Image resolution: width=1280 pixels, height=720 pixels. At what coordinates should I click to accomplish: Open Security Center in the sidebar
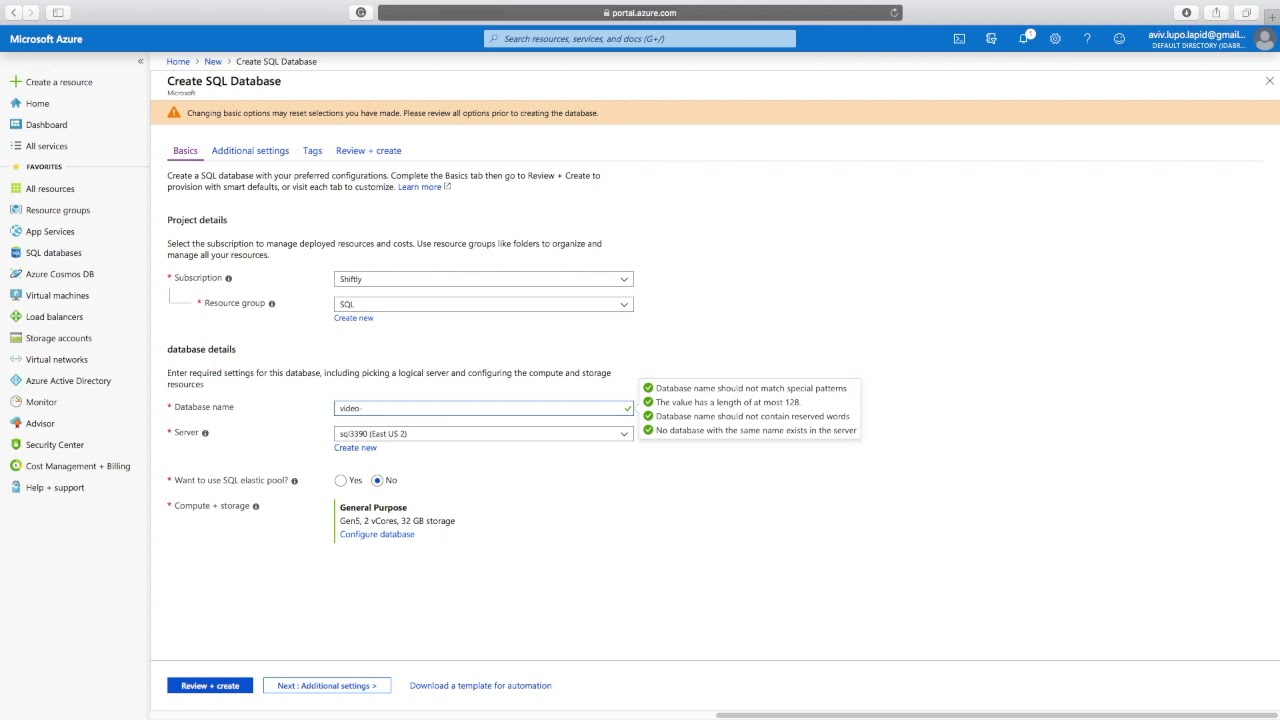(x=55, y=445)
